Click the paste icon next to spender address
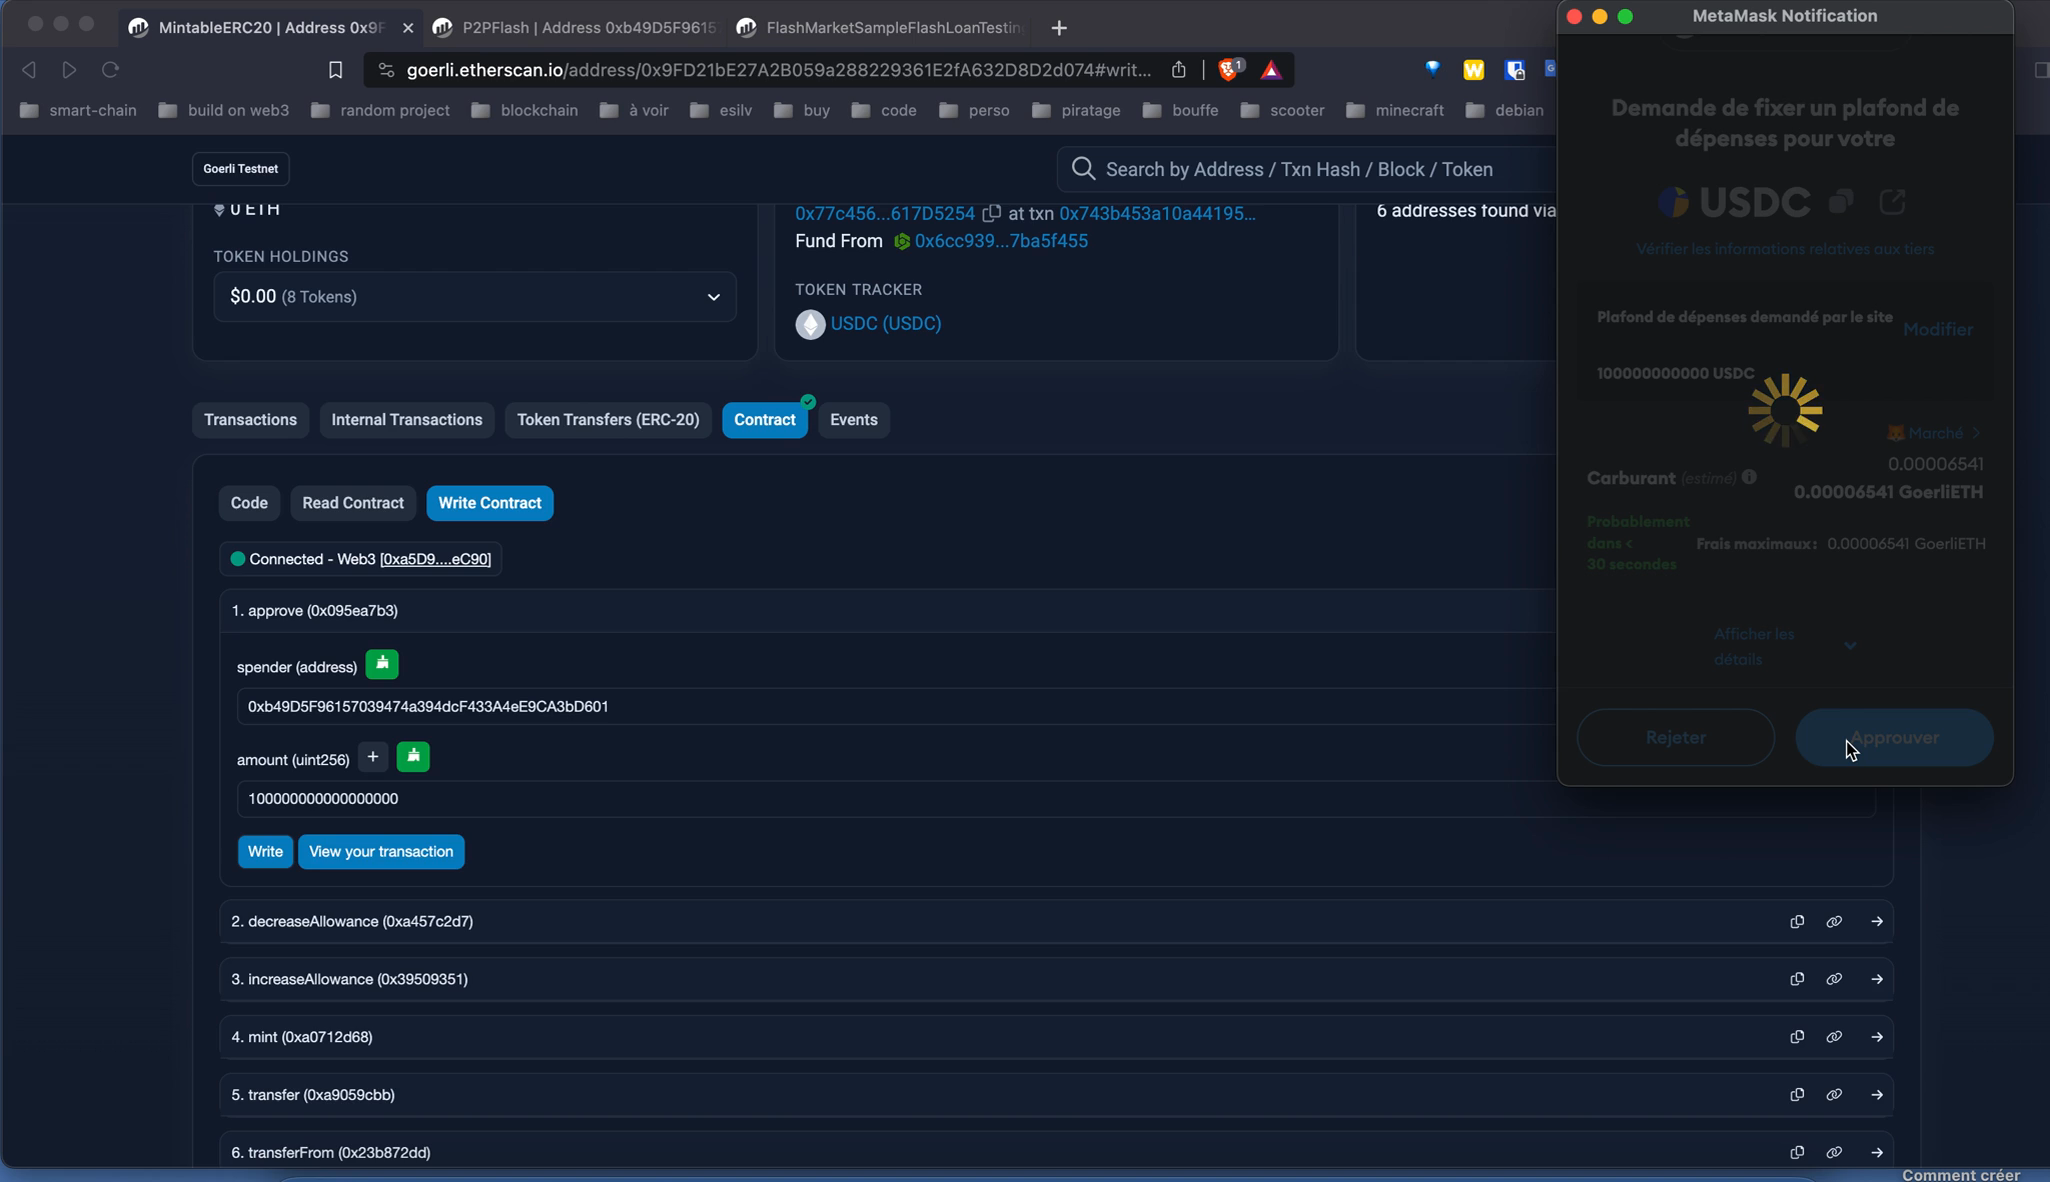 click(x=381, y=664)
